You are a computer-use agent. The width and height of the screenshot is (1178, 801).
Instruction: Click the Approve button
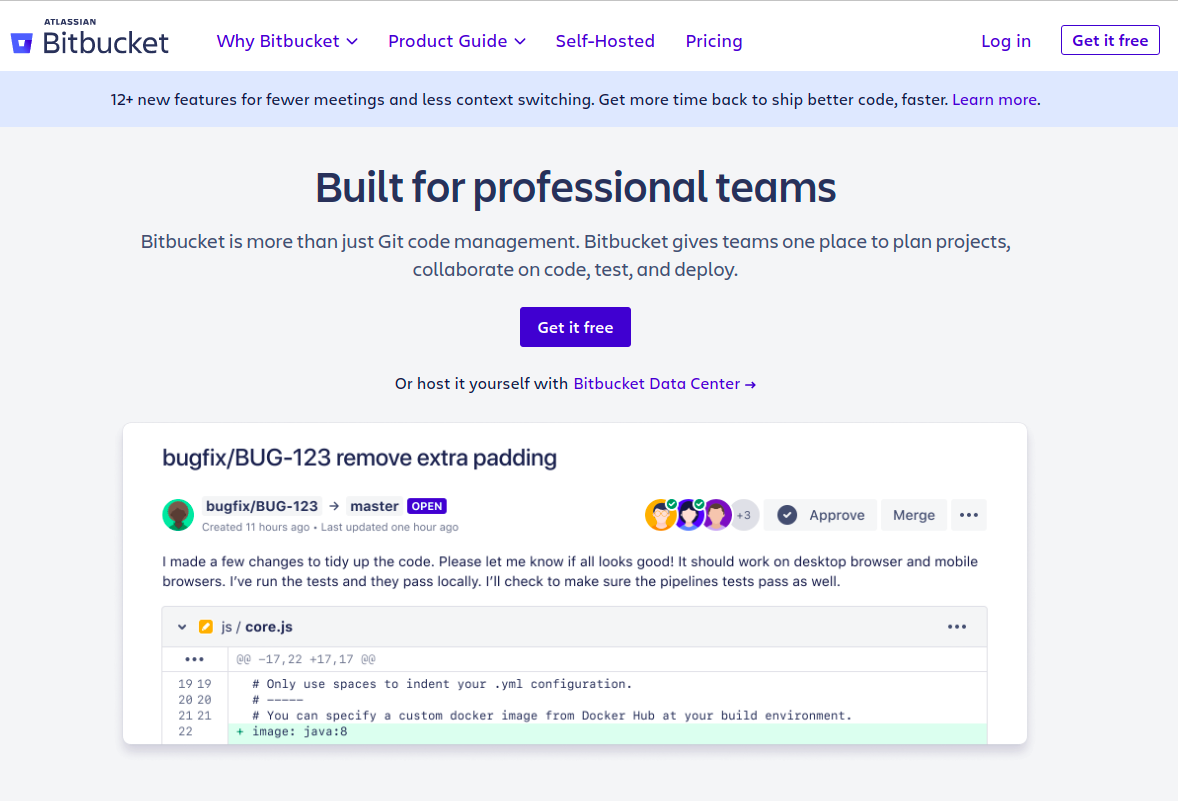click(820, 515)
